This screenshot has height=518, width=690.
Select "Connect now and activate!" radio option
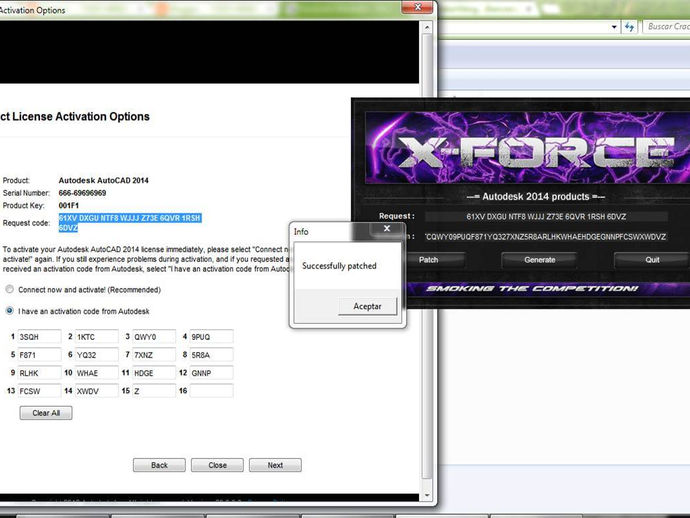pos(9,289)
